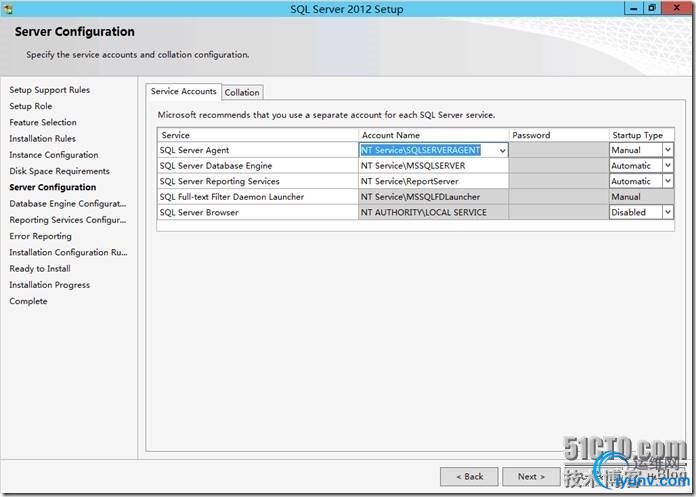Viewport: 696px width, 497px height.
Task: Click the Database Engine Configuration step
Action: [68, 204]
